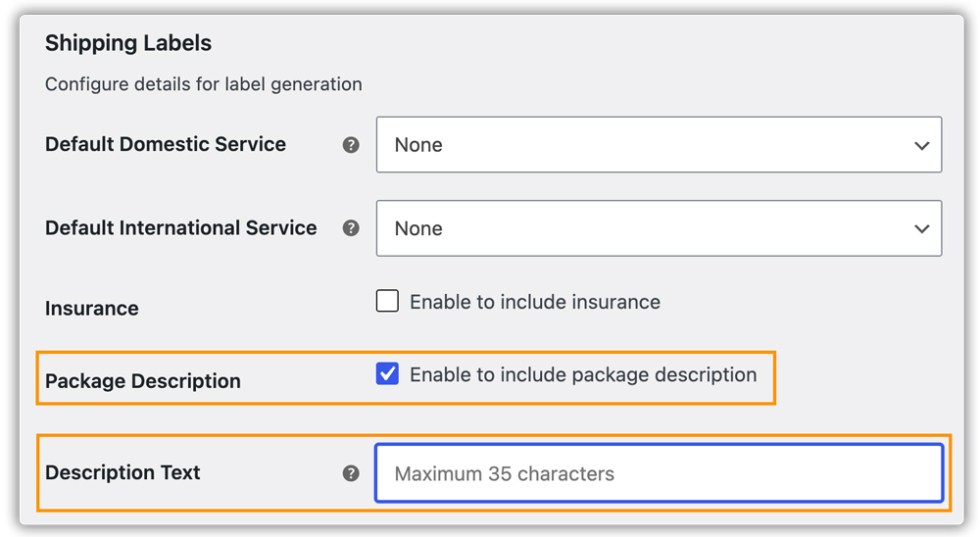Click the 'Enable to include insurance' label
The height and width of the screenshot is (537, 980).
coord(535,302)
